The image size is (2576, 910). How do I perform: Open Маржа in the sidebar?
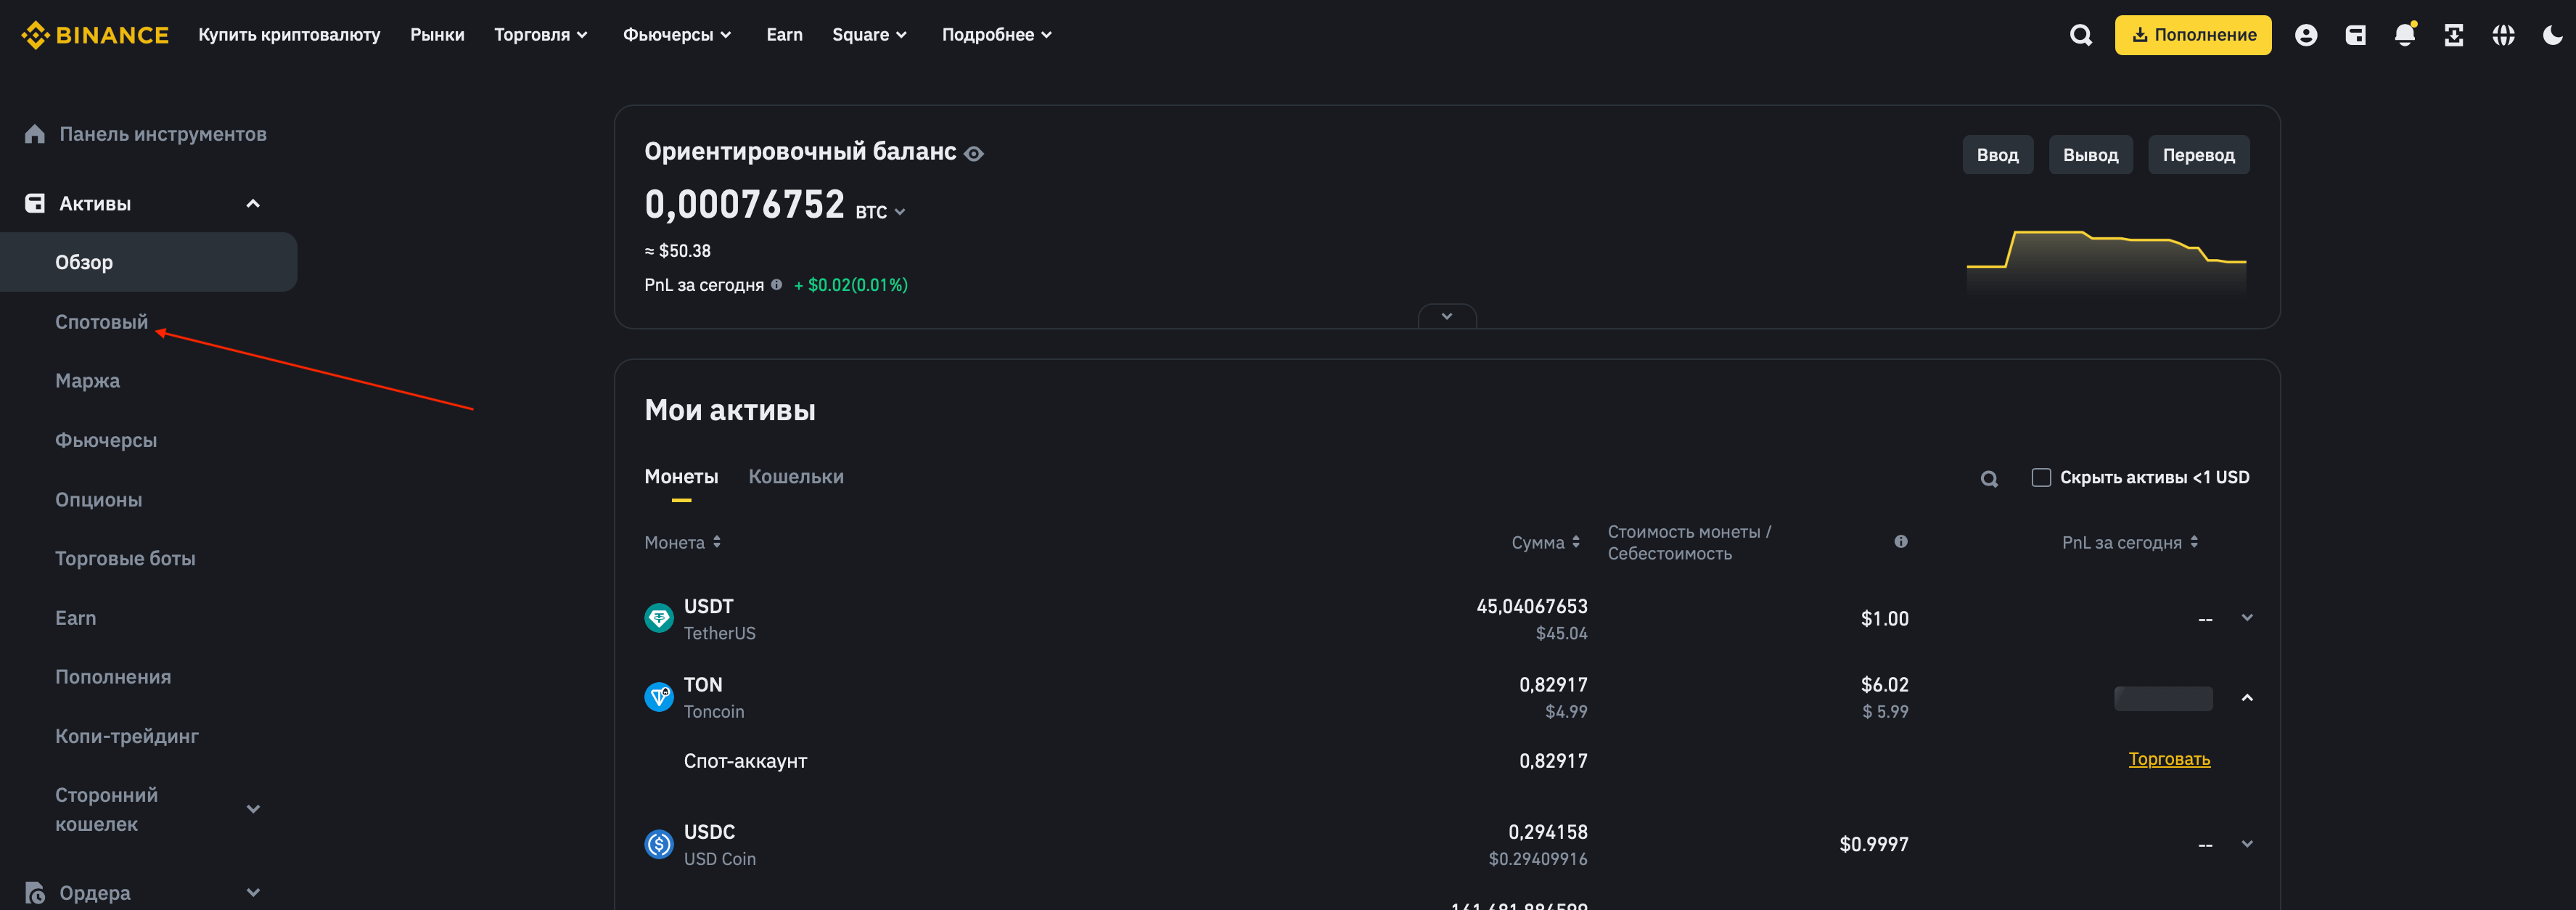[x=87, y=381]
